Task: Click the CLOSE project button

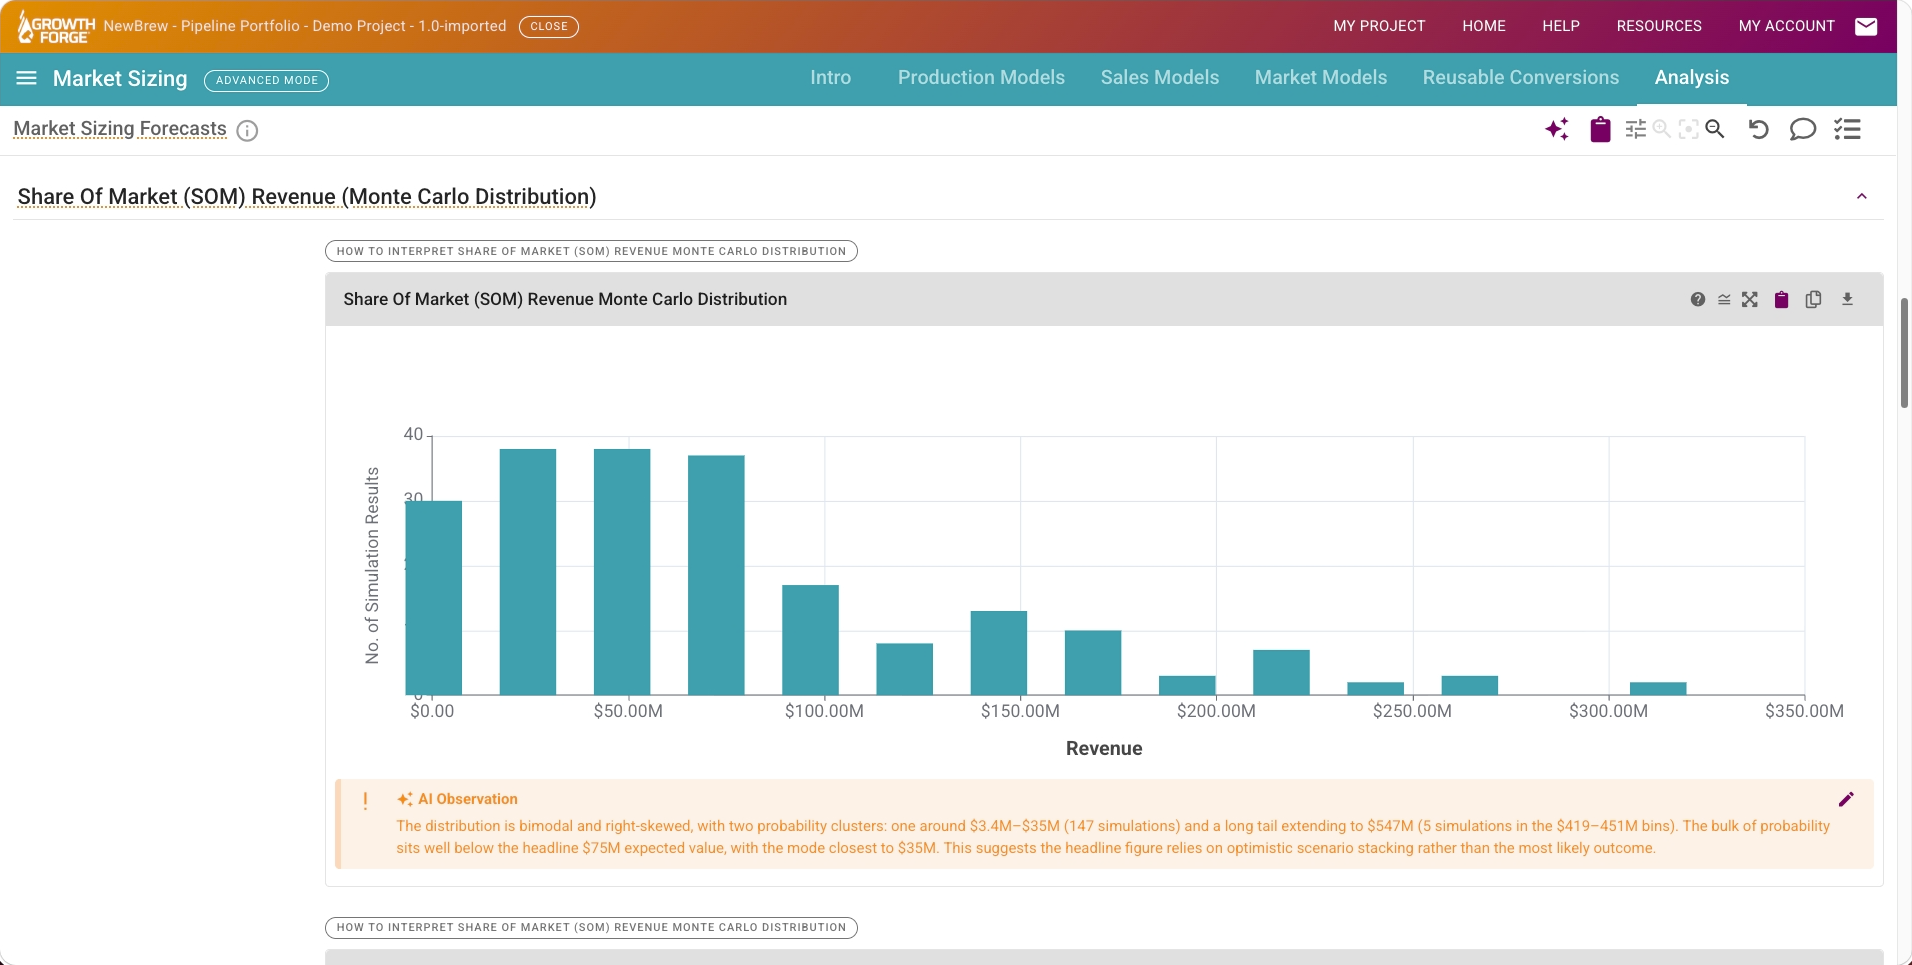Action: (x=549, y=26)
